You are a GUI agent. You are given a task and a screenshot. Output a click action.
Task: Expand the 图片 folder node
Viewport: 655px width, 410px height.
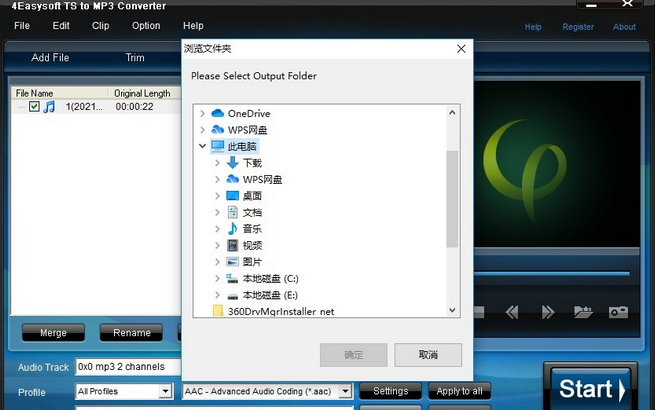[x=217, y=262]
